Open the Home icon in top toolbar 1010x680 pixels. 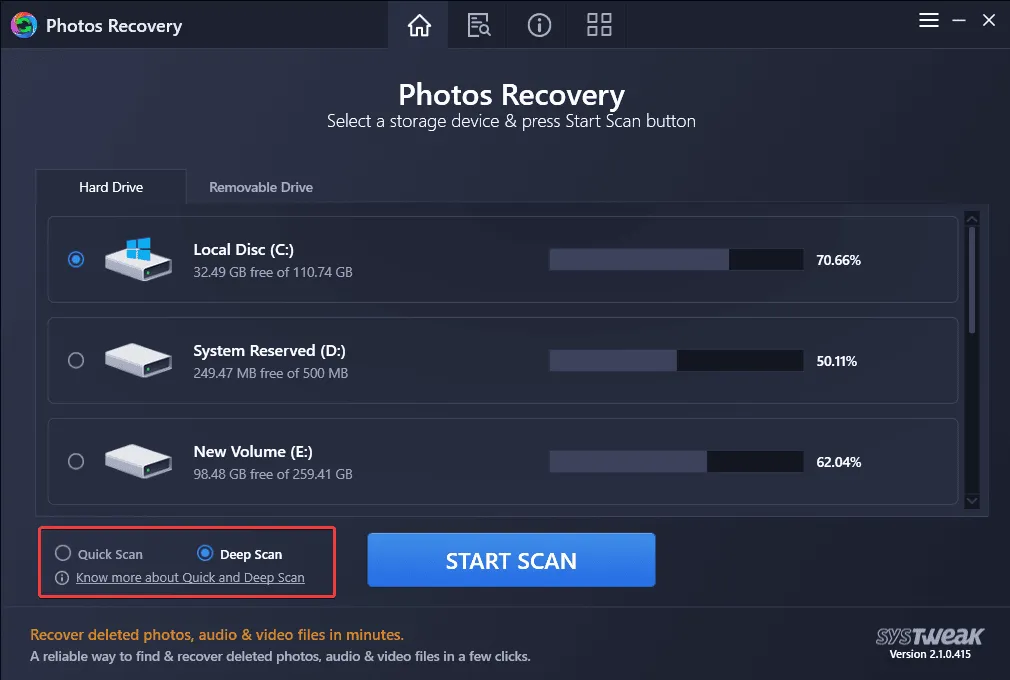point(419,25)
